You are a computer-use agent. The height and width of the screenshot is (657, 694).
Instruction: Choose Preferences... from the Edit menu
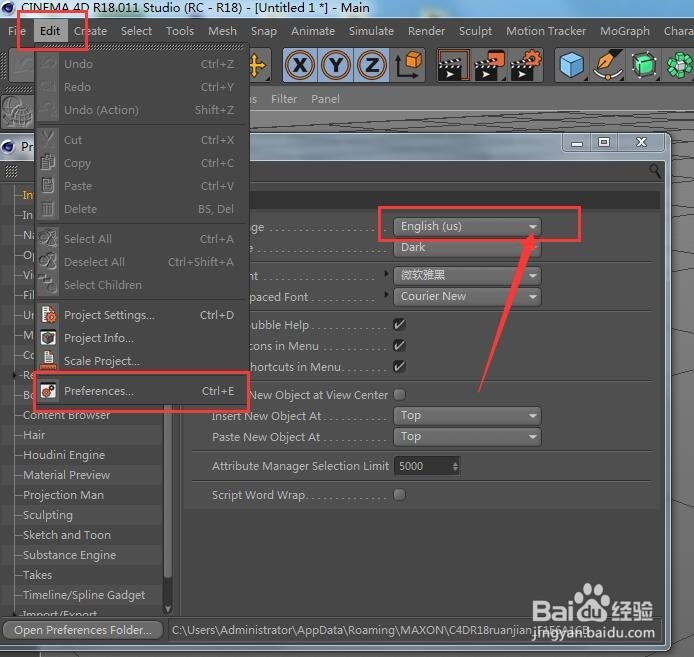tap(142, 391)
